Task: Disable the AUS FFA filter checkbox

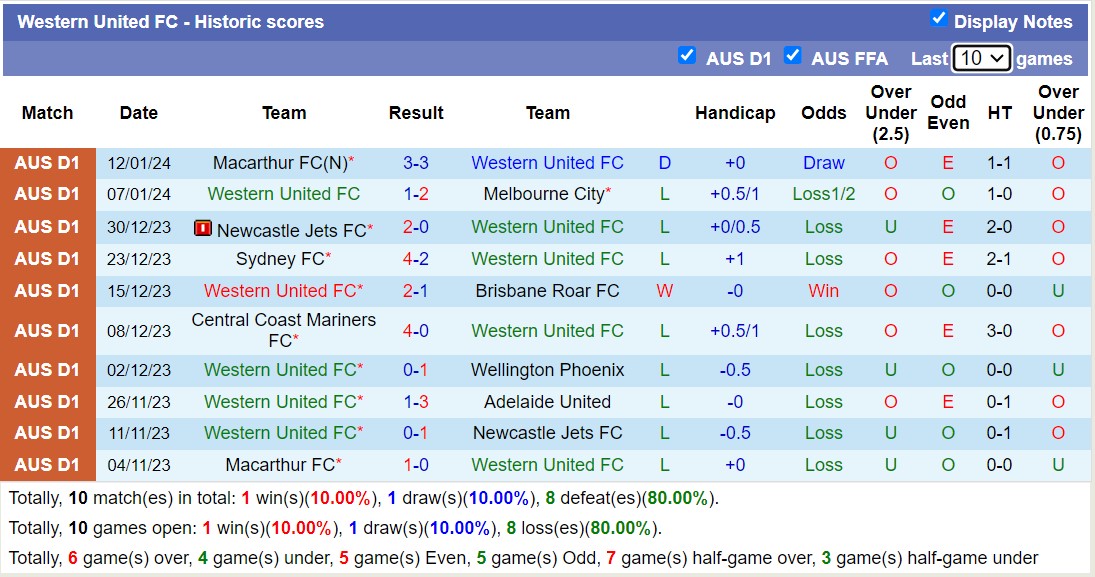Action: click(x=793, y=57)
